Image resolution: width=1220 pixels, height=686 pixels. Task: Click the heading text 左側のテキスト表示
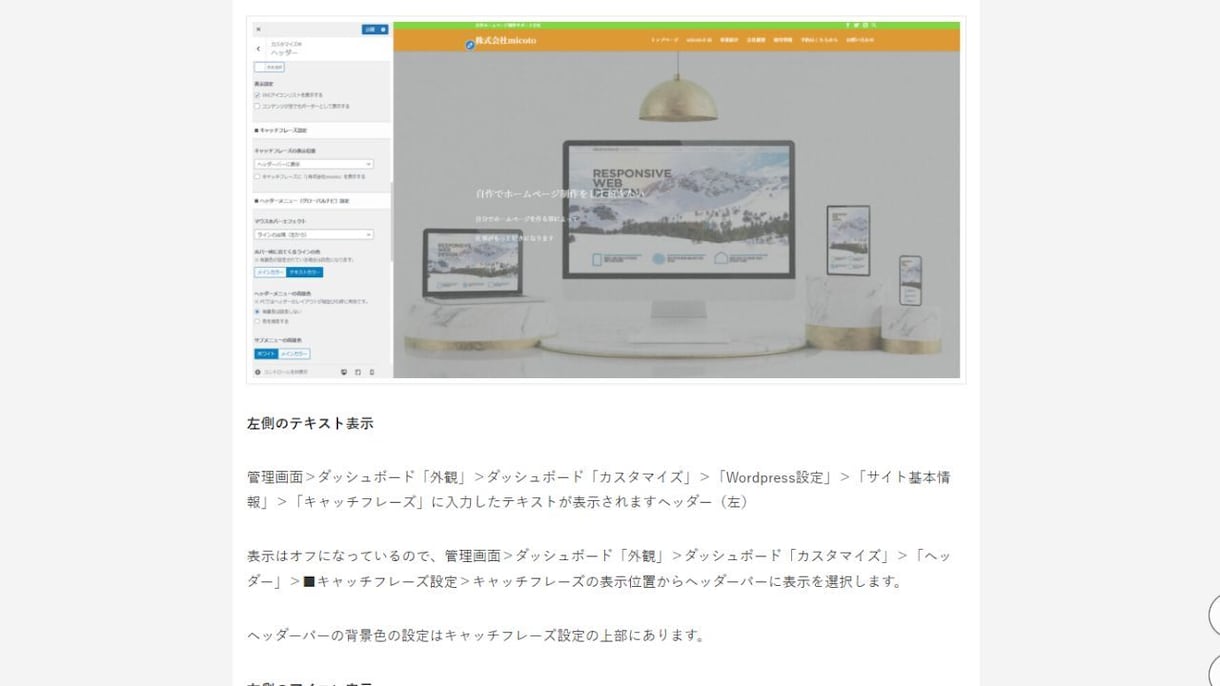310,423
